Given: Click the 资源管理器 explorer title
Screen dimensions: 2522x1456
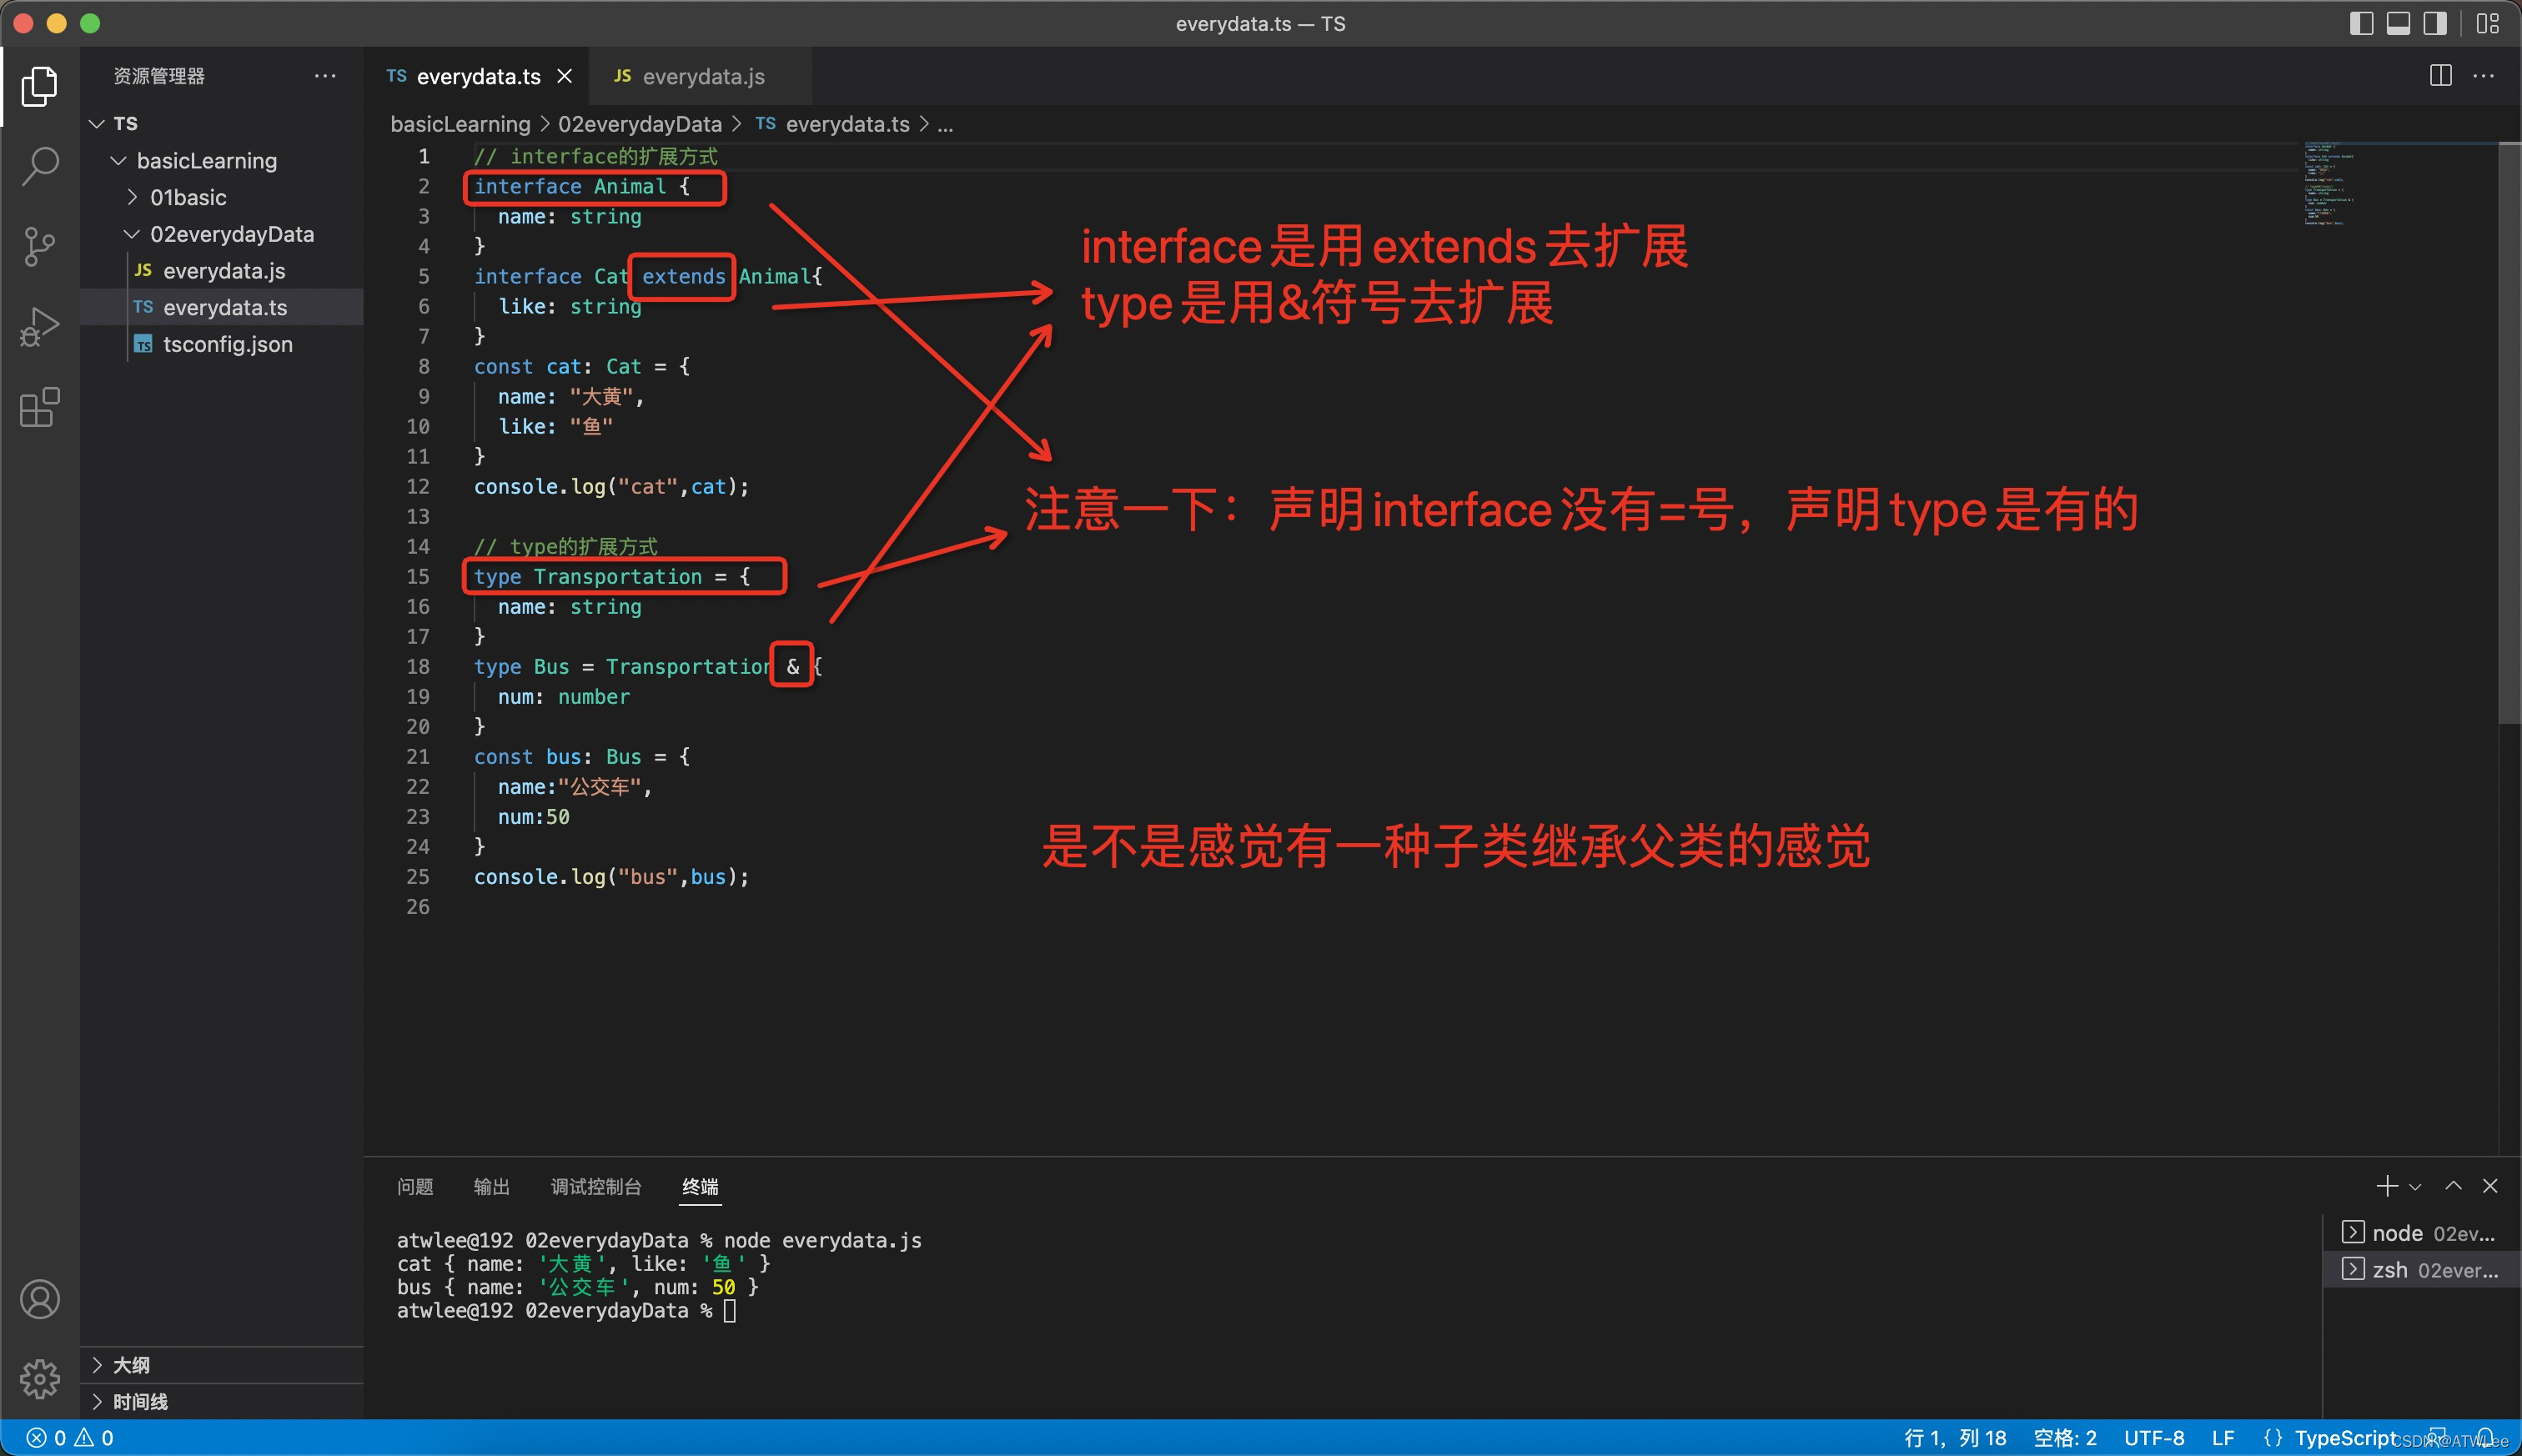Looking at the screenshot, I should click(158, 76).
